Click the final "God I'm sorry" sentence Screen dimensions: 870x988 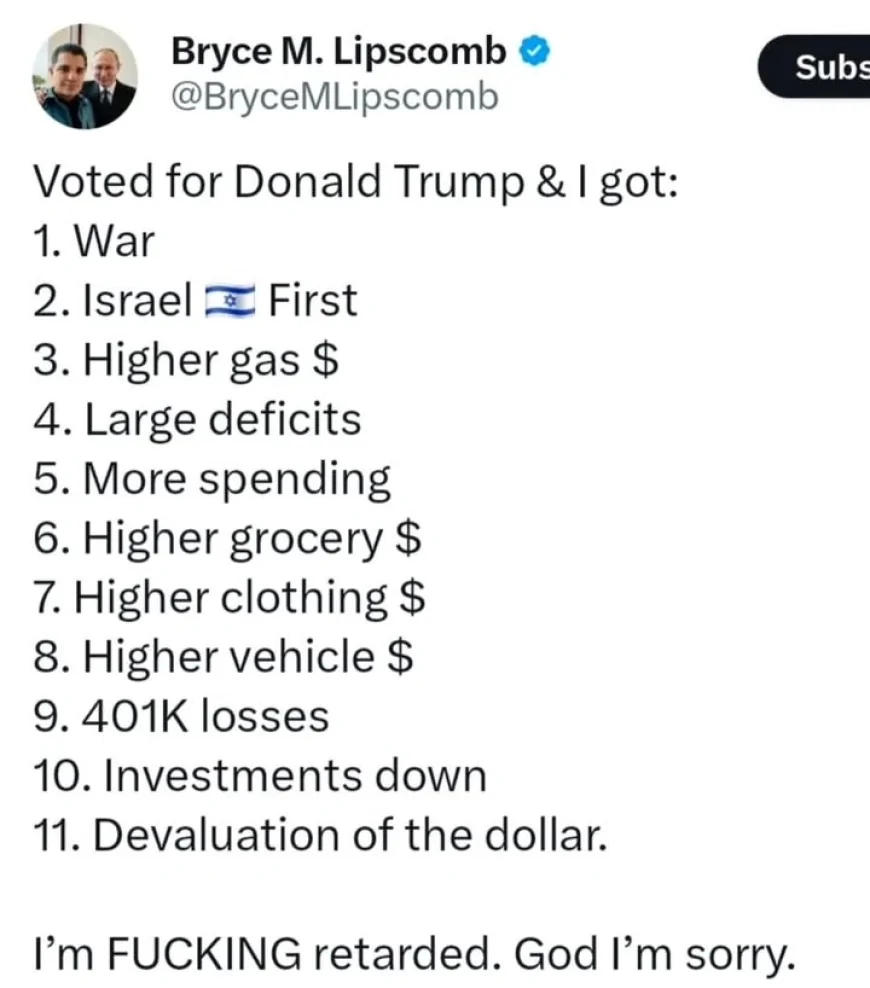(x=655, y=953)
